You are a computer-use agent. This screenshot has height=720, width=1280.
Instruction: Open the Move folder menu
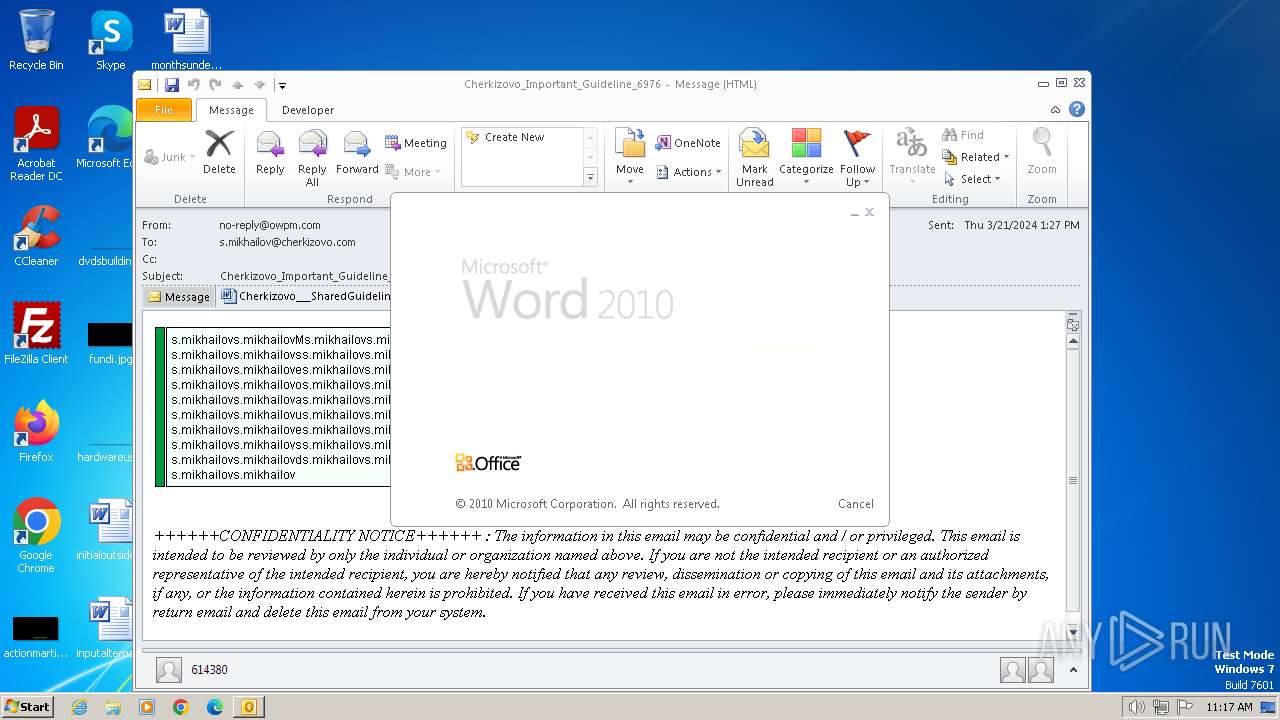(630, 157)
